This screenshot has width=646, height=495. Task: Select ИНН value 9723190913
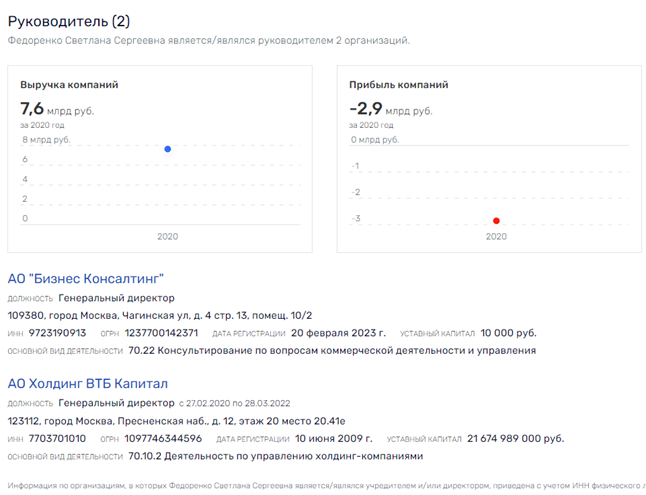pos(57,333)
